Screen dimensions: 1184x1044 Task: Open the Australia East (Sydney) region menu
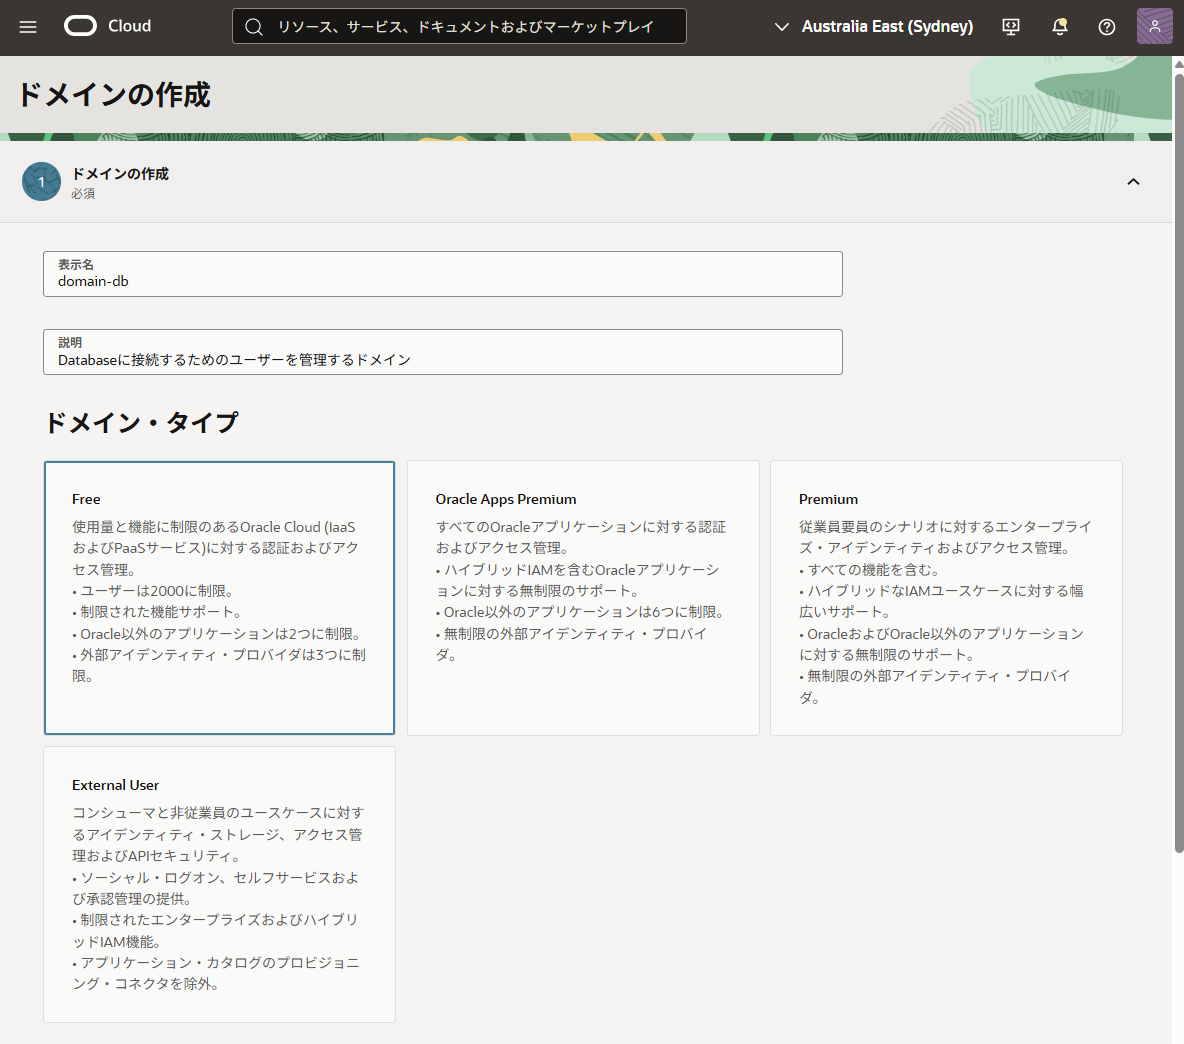[x=886, y=27]
